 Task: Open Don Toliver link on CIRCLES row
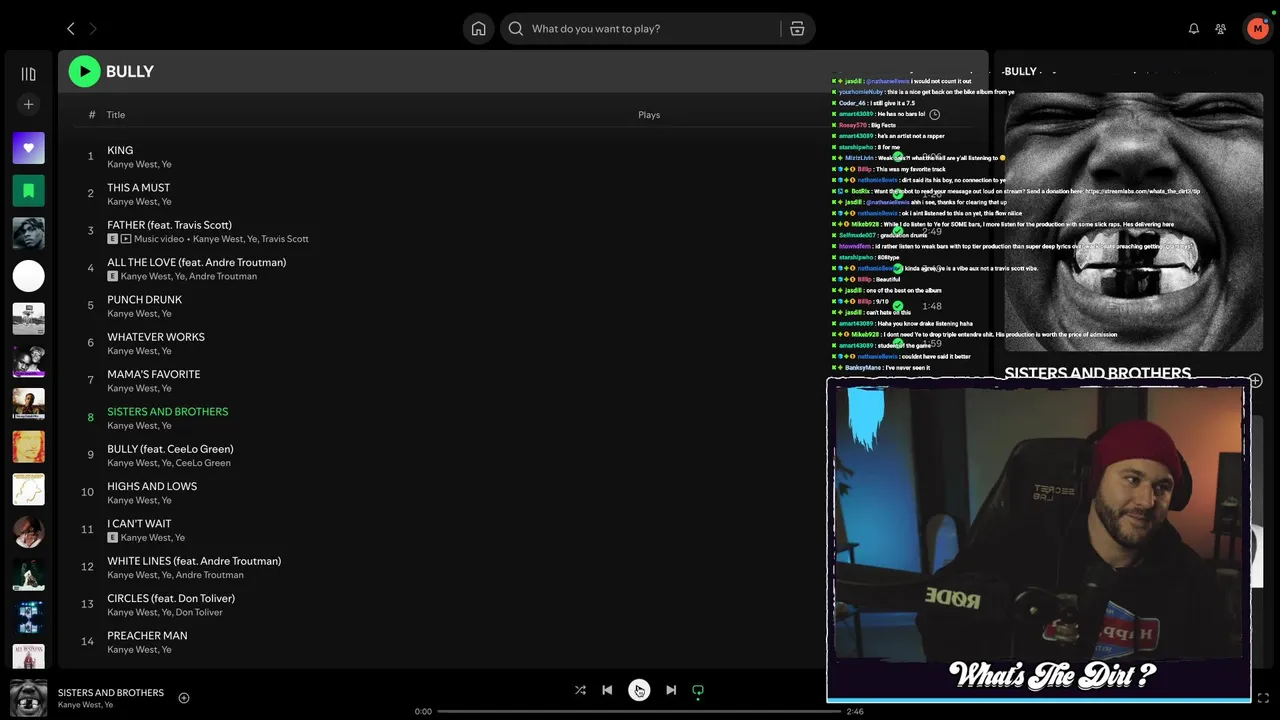[199, 612]
